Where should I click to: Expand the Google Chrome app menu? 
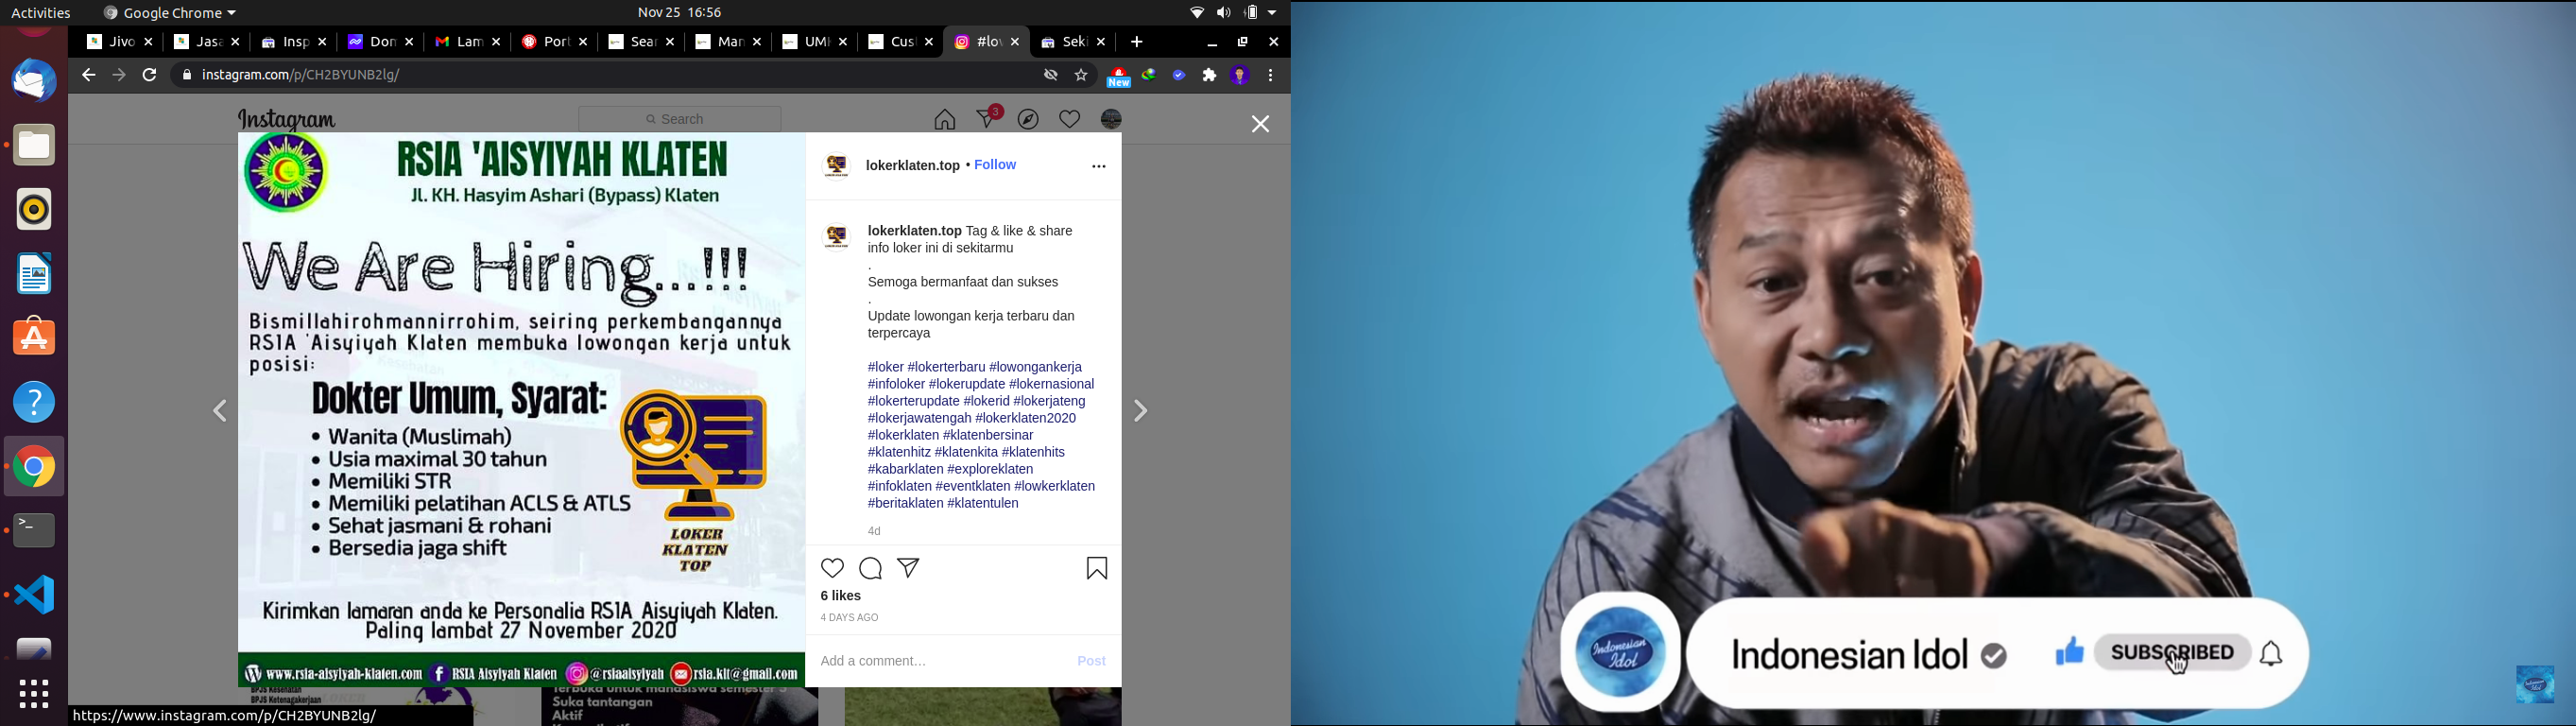[171, 13]
